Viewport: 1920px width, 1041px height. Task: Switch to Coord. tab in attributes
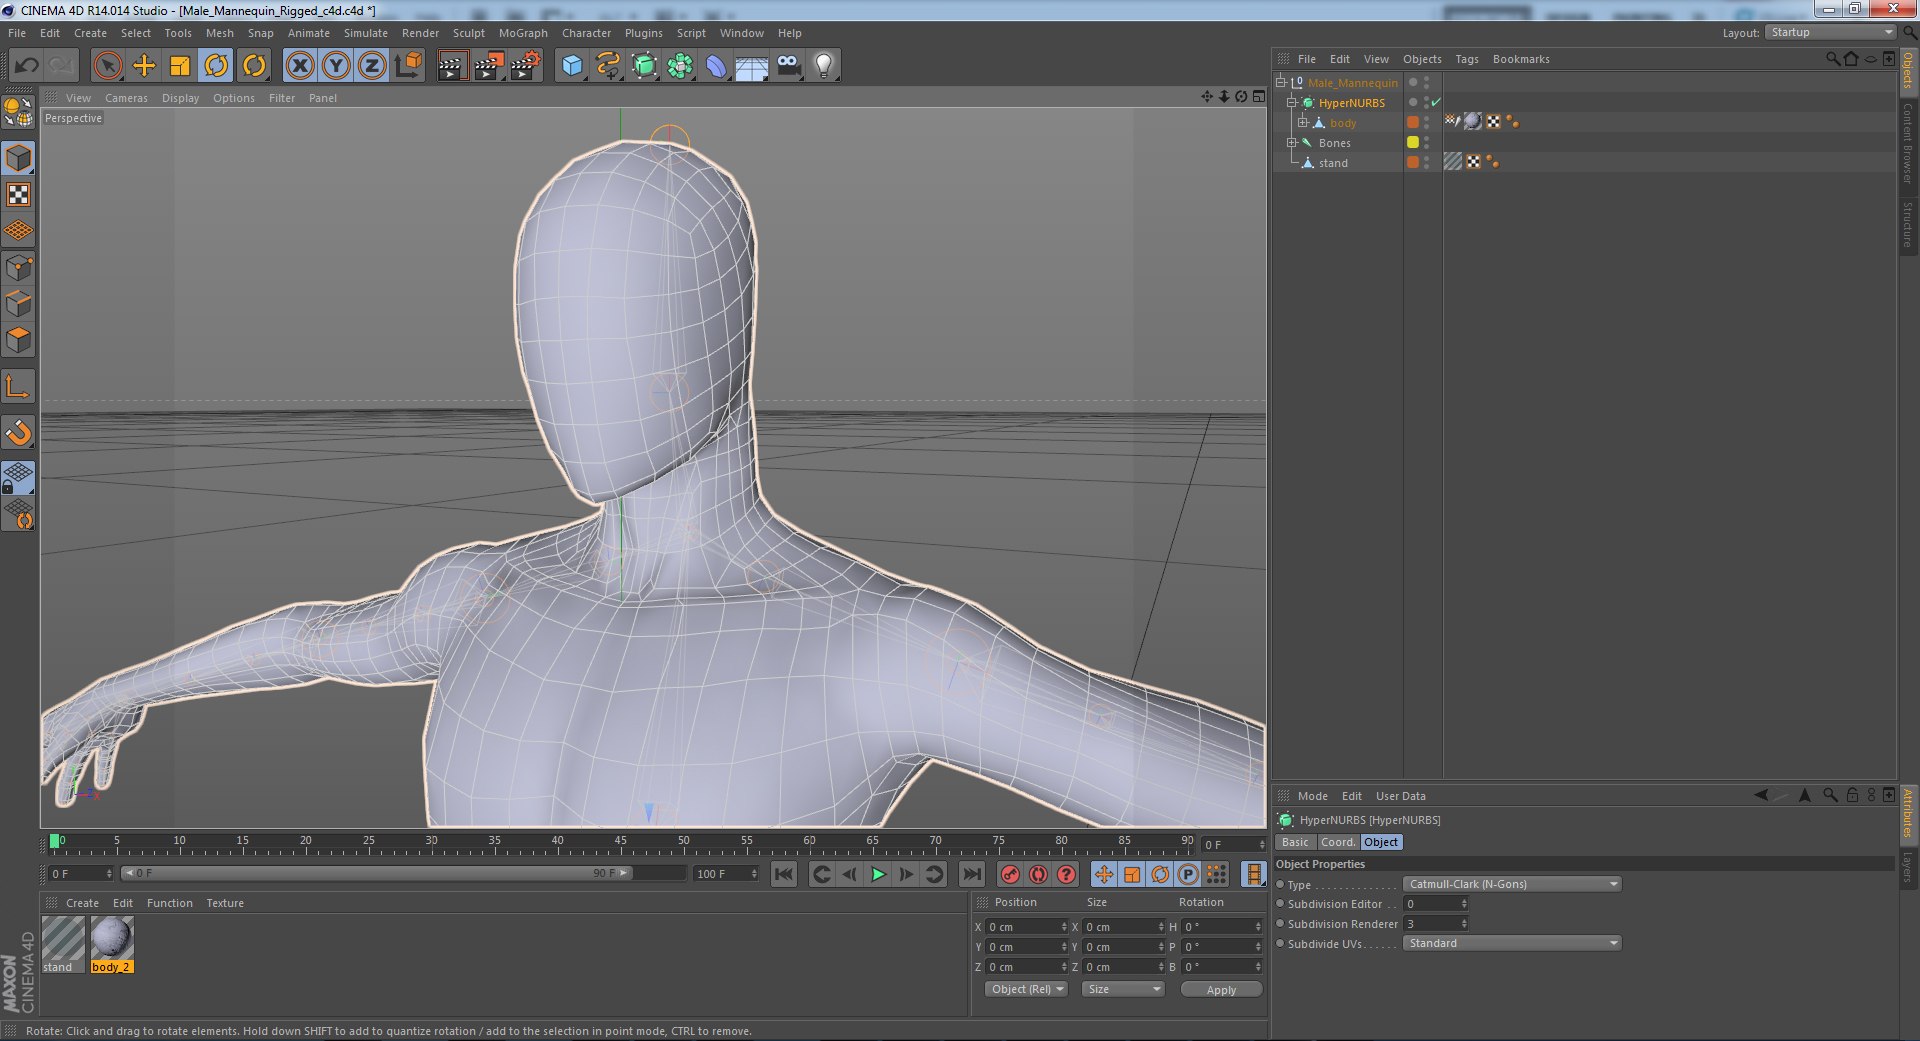click(1338, 842)
